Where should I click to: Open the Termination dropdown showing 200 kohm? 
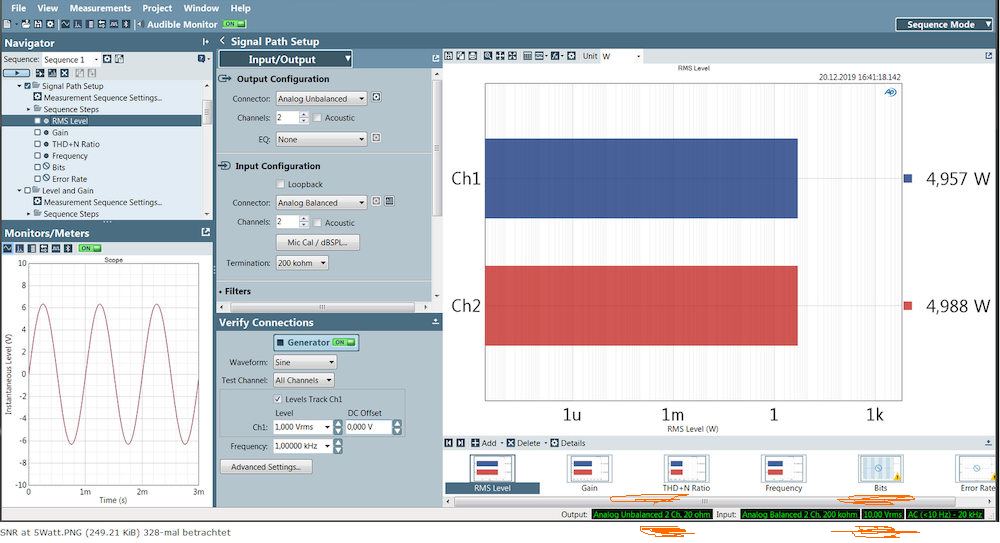(x=301, y=263)
